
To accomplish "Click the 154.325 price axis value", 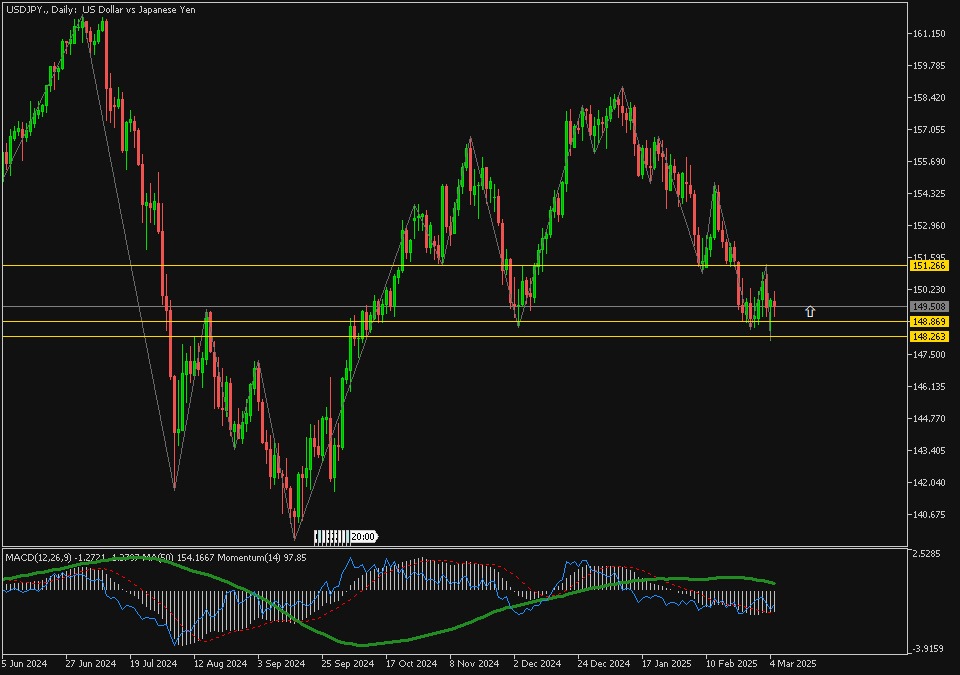I will pyautogui.click(x=929, y=194).
